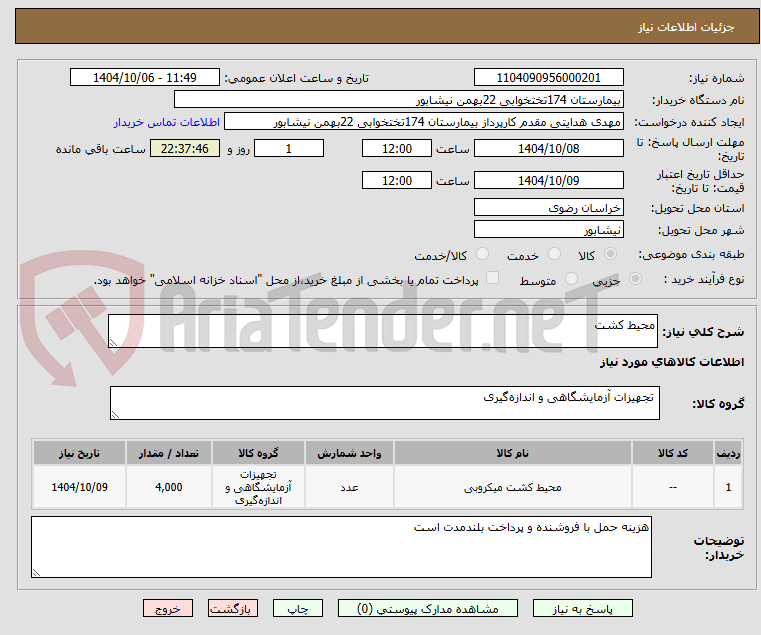
Task: Click the ردیف column header
Action: pyautogui.click(x=728, y=453)
